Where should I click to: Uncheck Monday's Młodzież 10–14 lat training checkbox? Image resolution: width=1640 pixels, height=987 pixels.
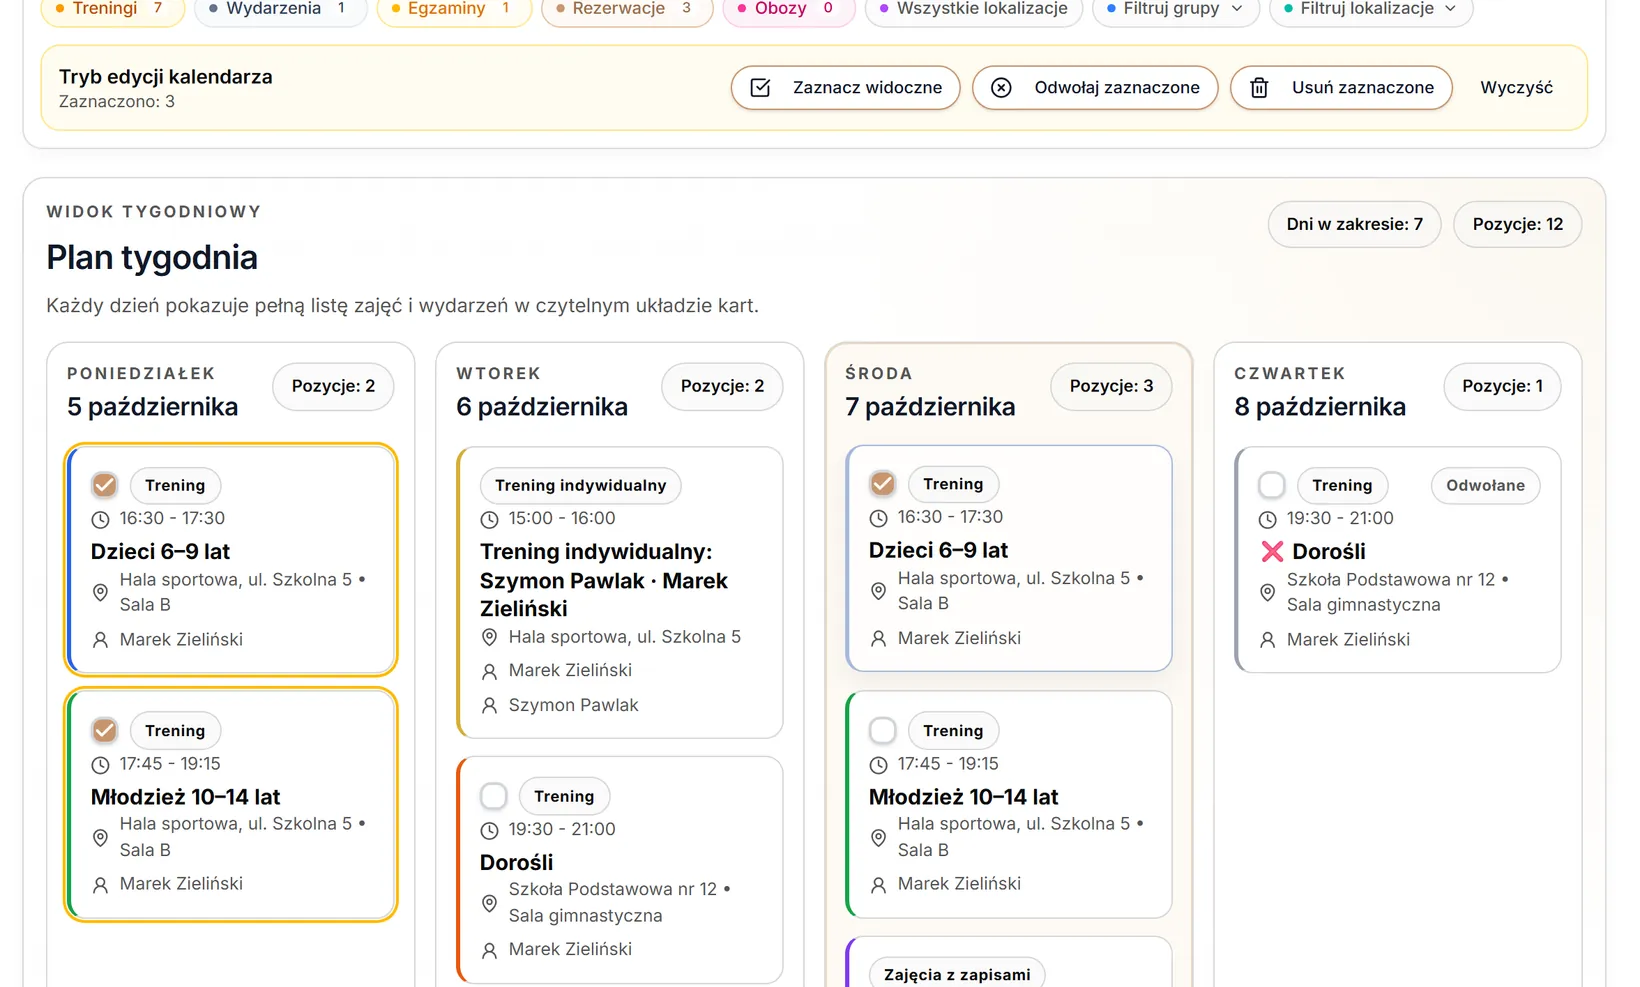point(104,731)
